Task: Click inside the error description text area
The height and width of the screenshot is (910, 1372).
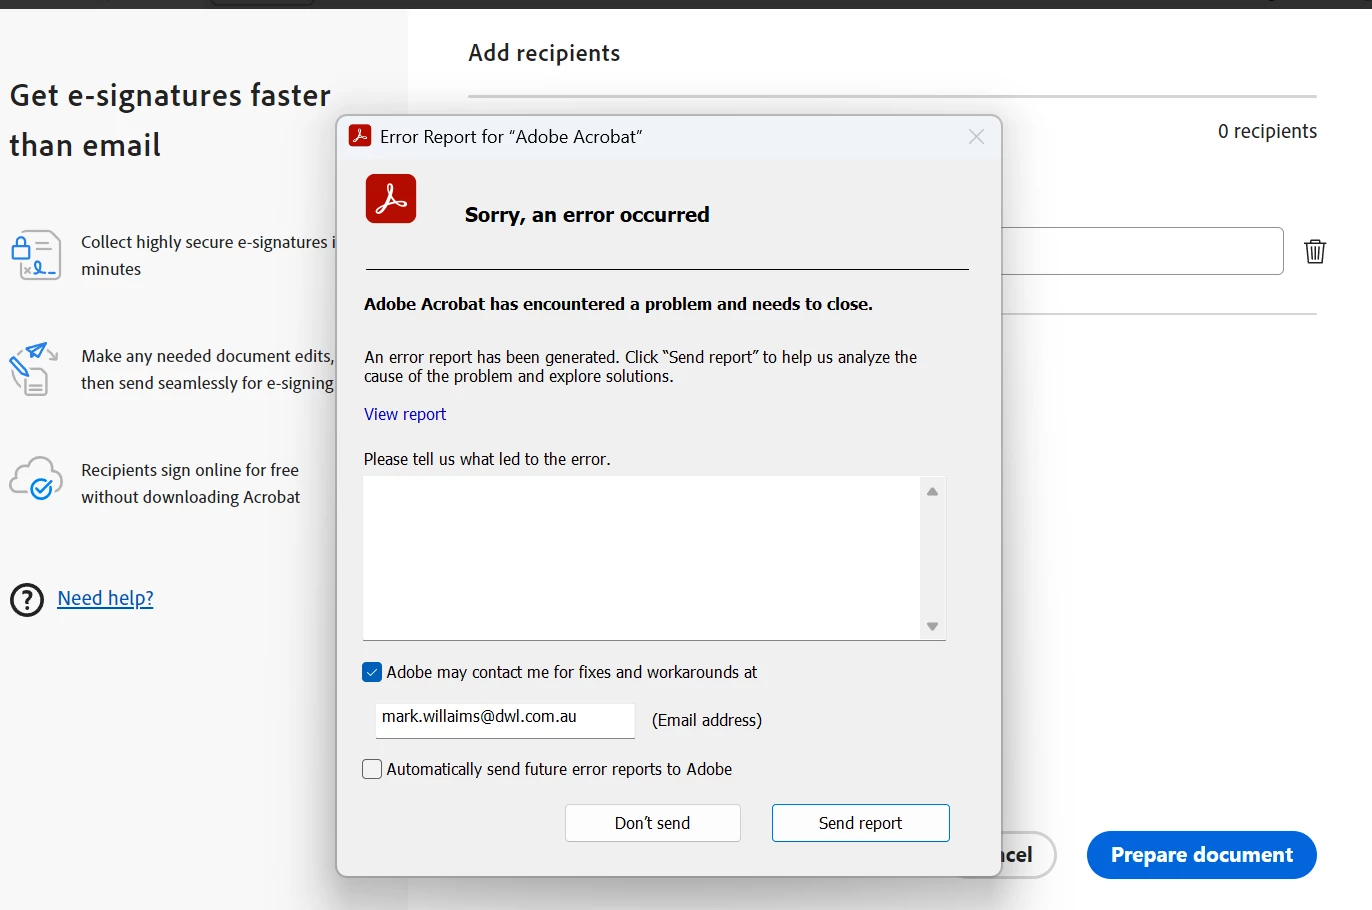Action: pyautogui.click(x=641, y=558)
